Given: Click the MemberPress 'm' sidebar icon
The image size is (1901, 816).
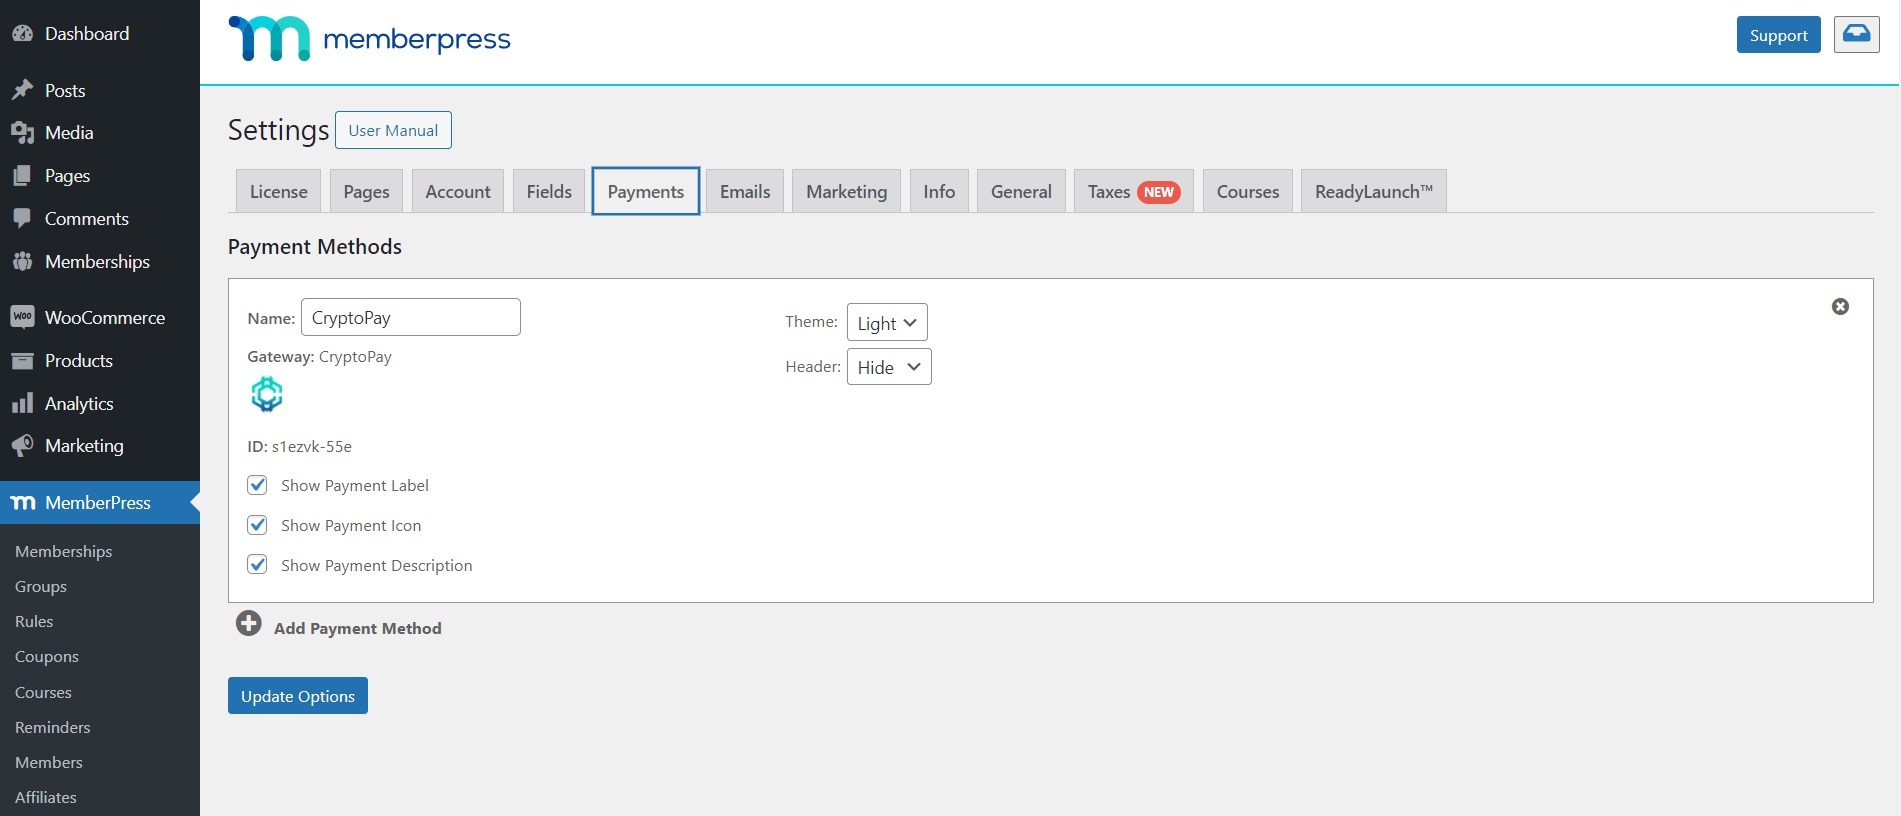Looking at the screenshot, I should point(23,503).
